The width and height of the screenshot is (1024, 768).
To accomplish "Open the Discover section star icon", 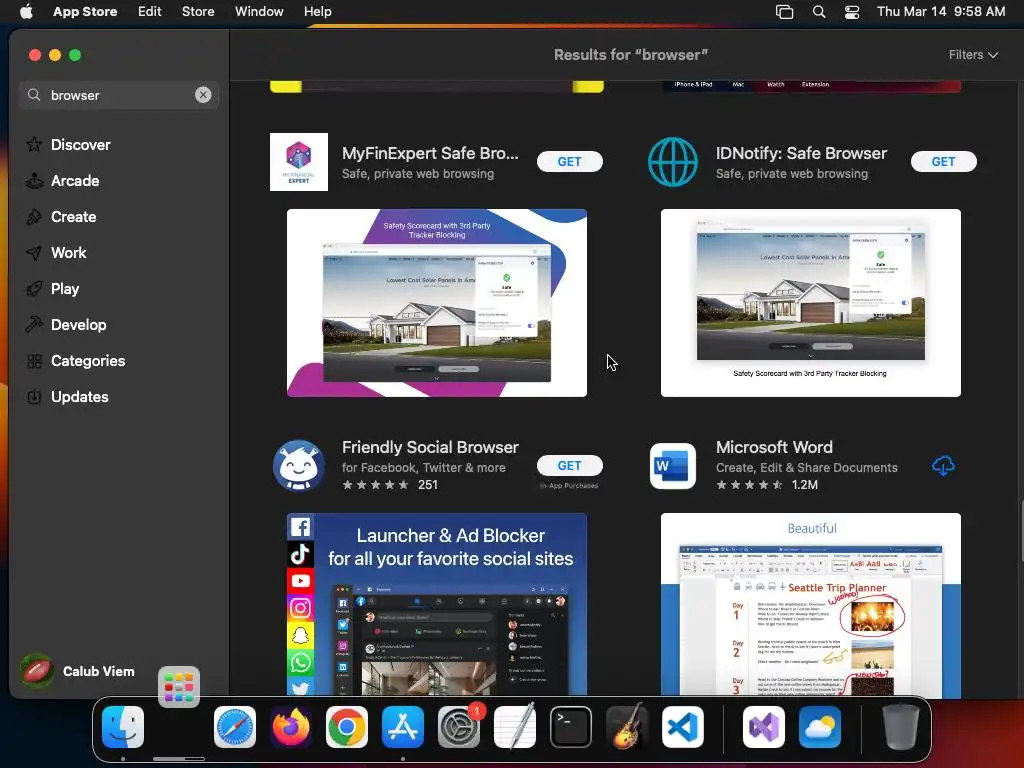I will (34, 144).
